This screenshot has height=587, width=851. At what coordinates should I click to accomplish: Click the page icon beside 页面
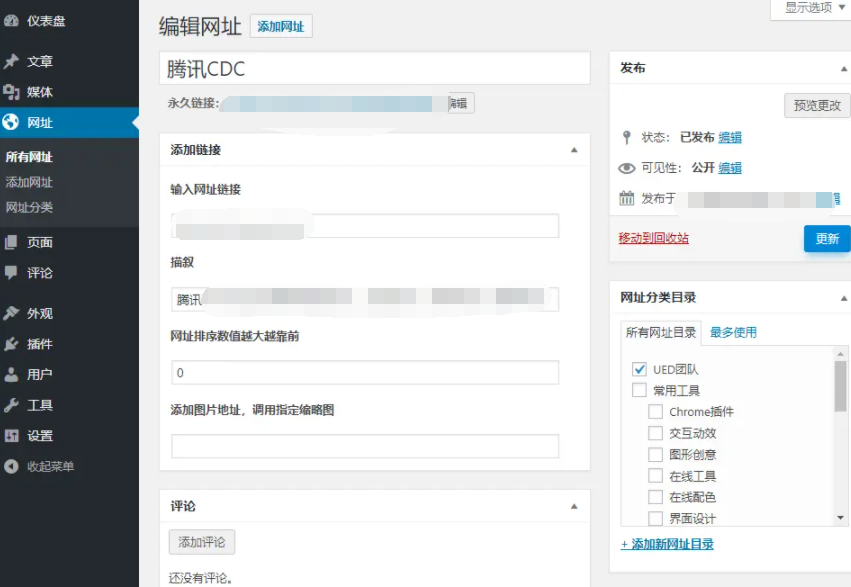click(x=11, y=242)
